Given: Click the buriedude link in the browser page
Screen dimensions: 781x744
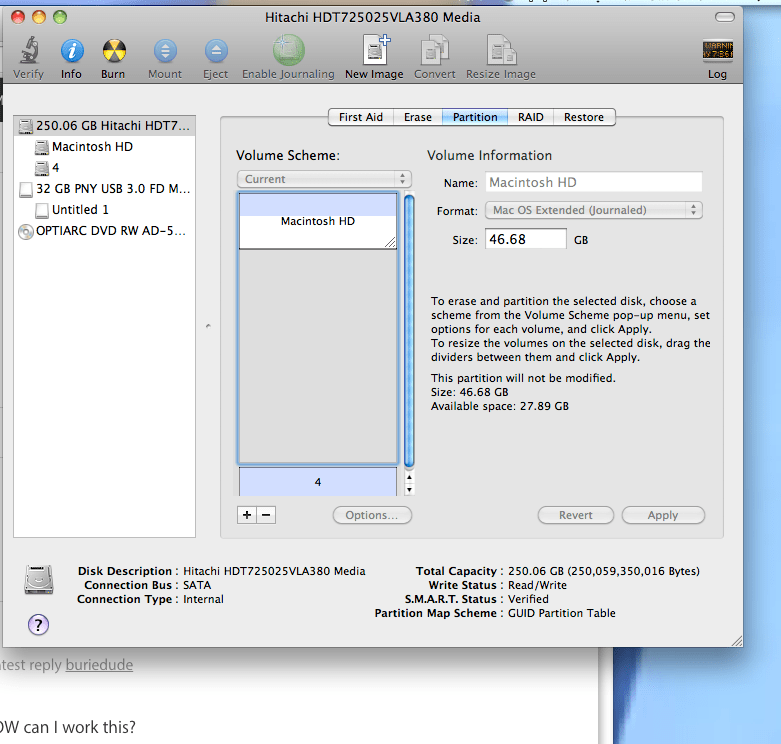Looking at the screenshot, I should click(99, 665).
